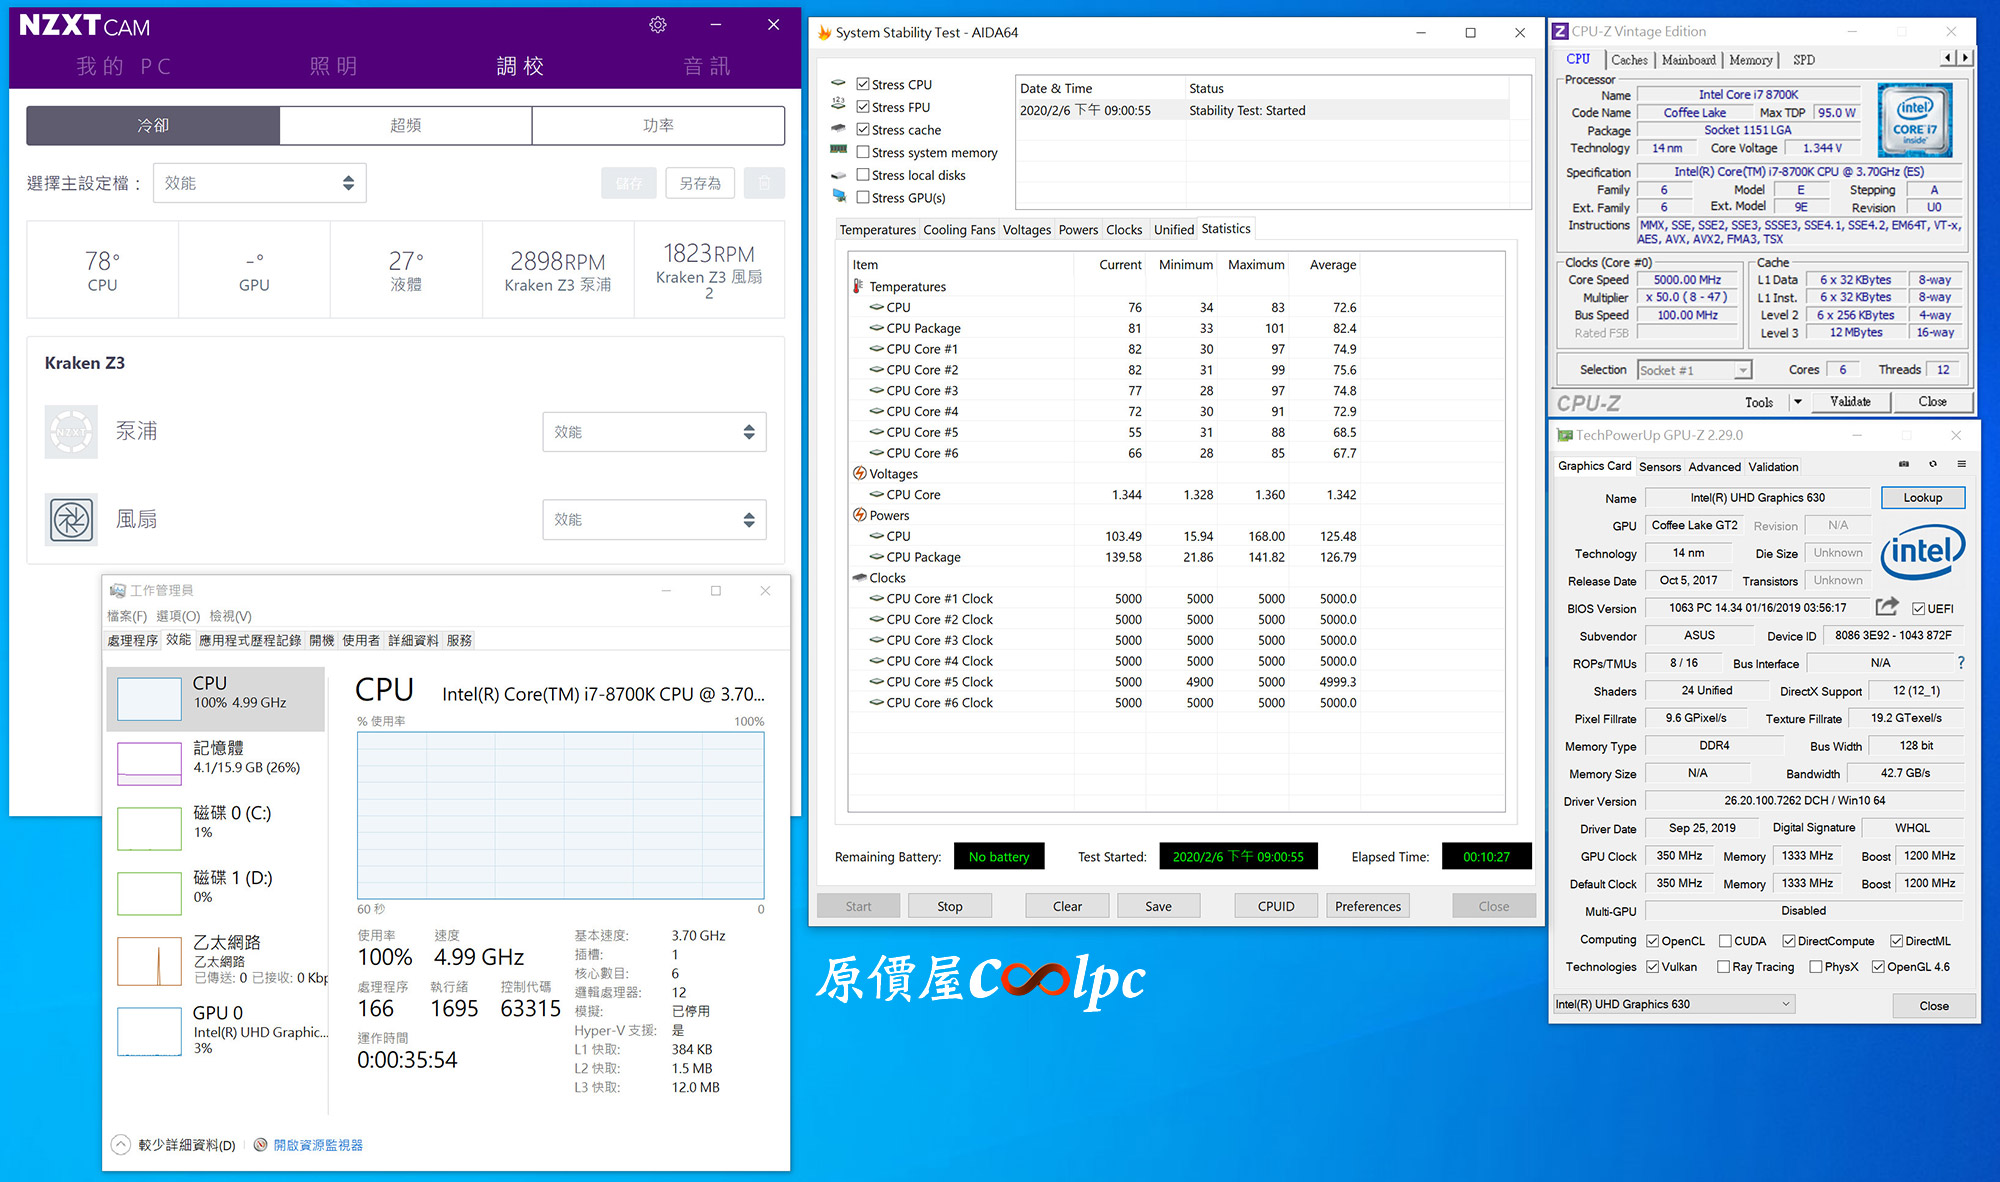The image size is (2000, 1182).
Task: Toggle UEFI checkbox in GPU-Z
Action: (x=1918, y=608)
